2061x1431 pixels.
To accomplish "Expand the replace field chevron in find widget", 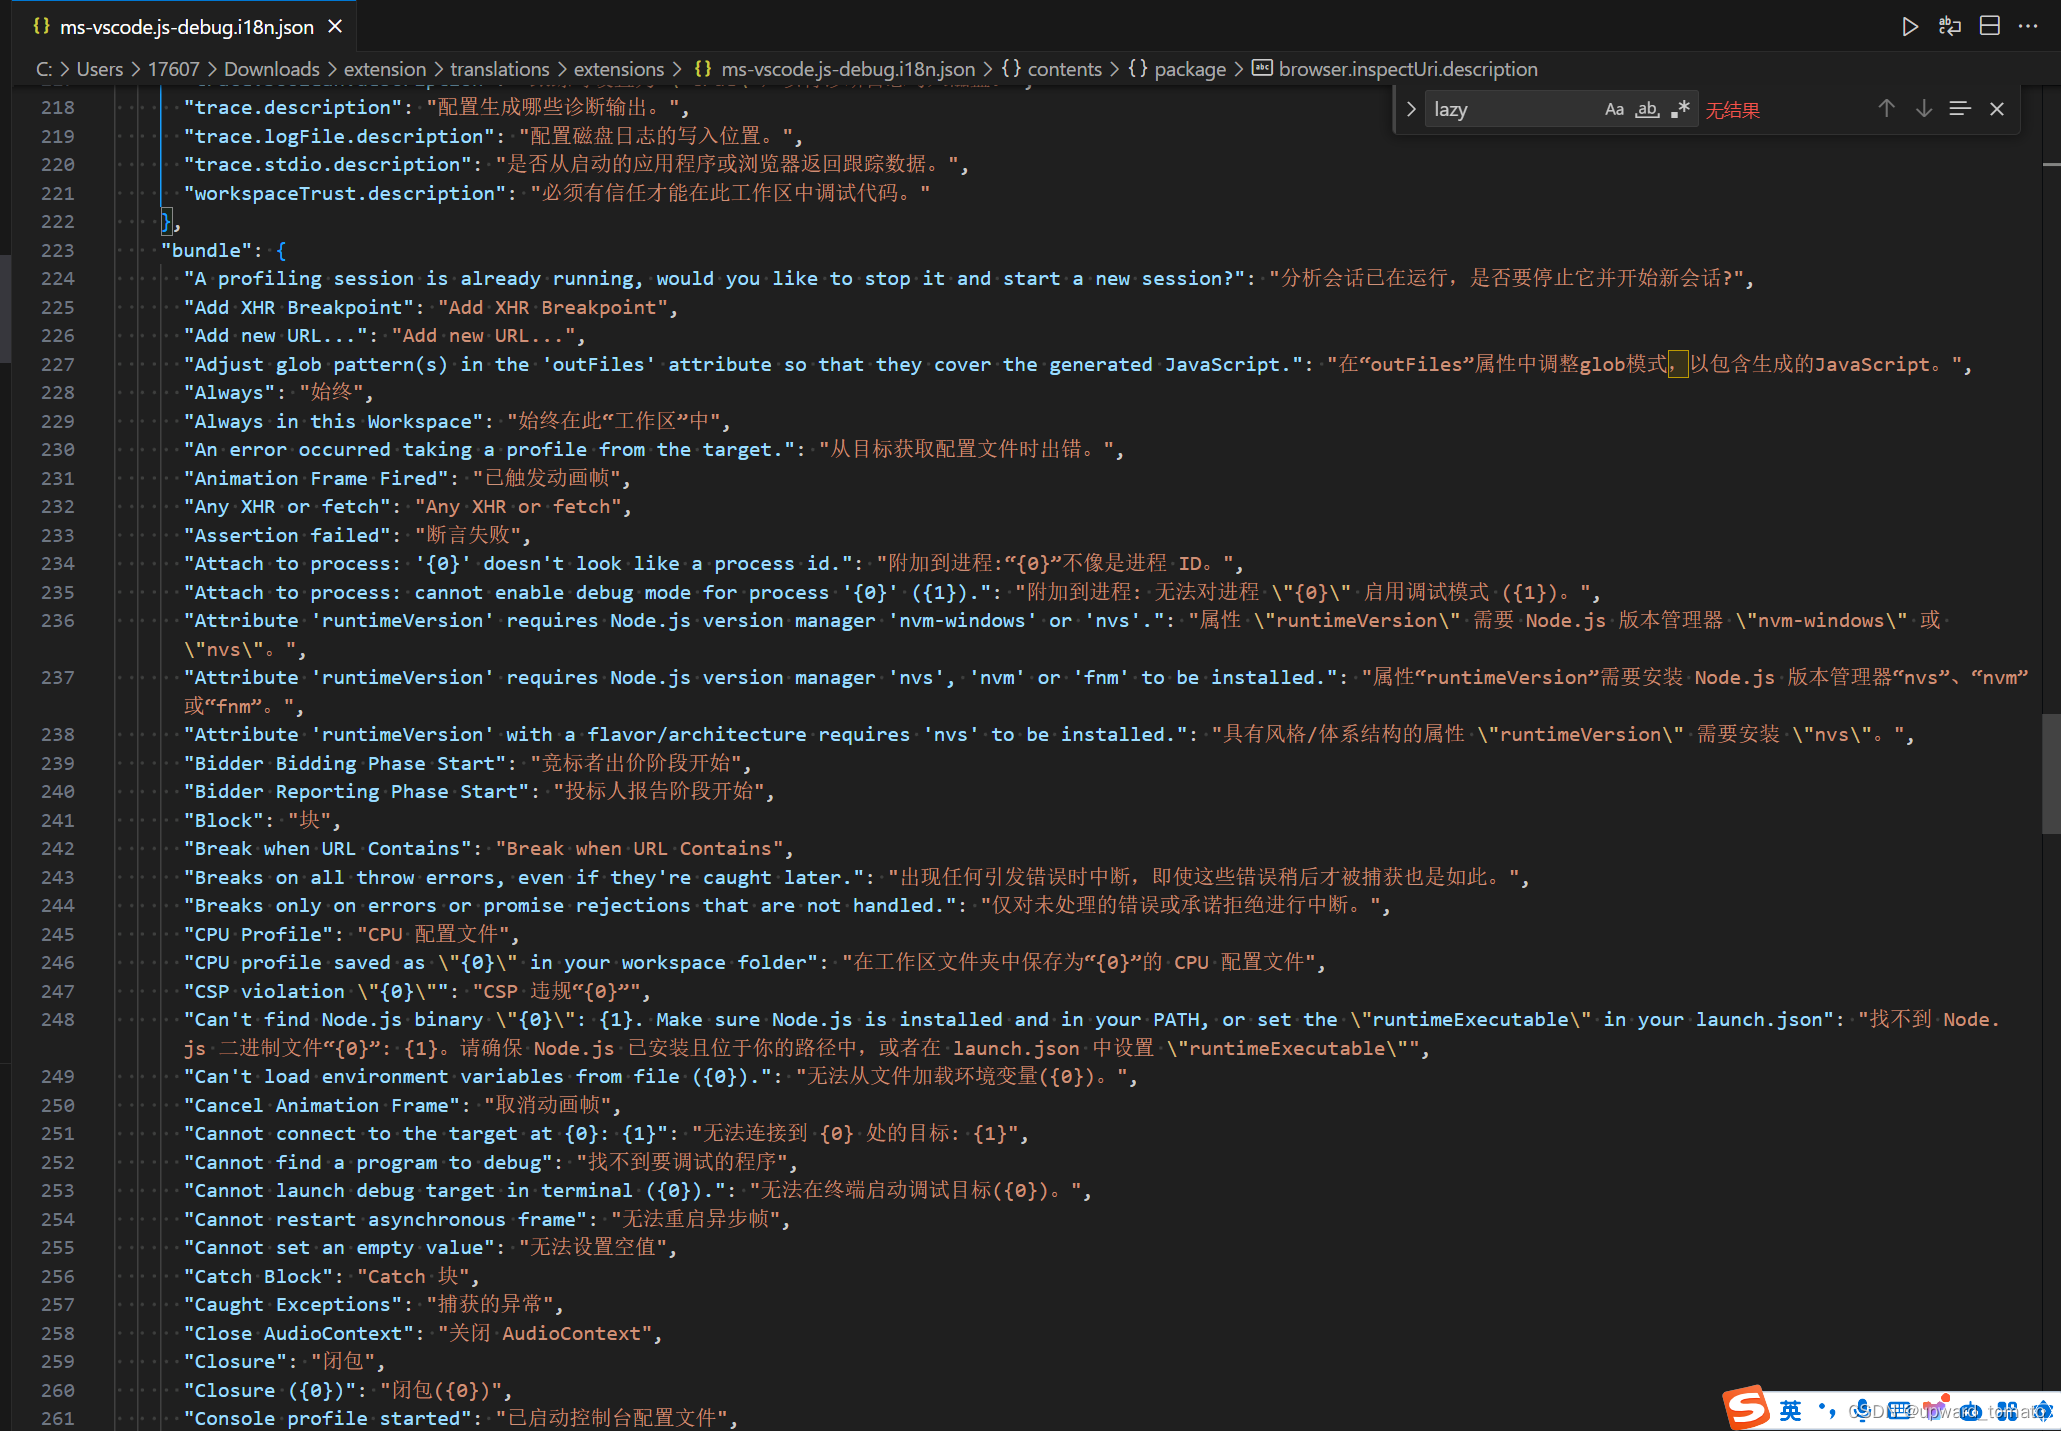I will click(1411, 109).
